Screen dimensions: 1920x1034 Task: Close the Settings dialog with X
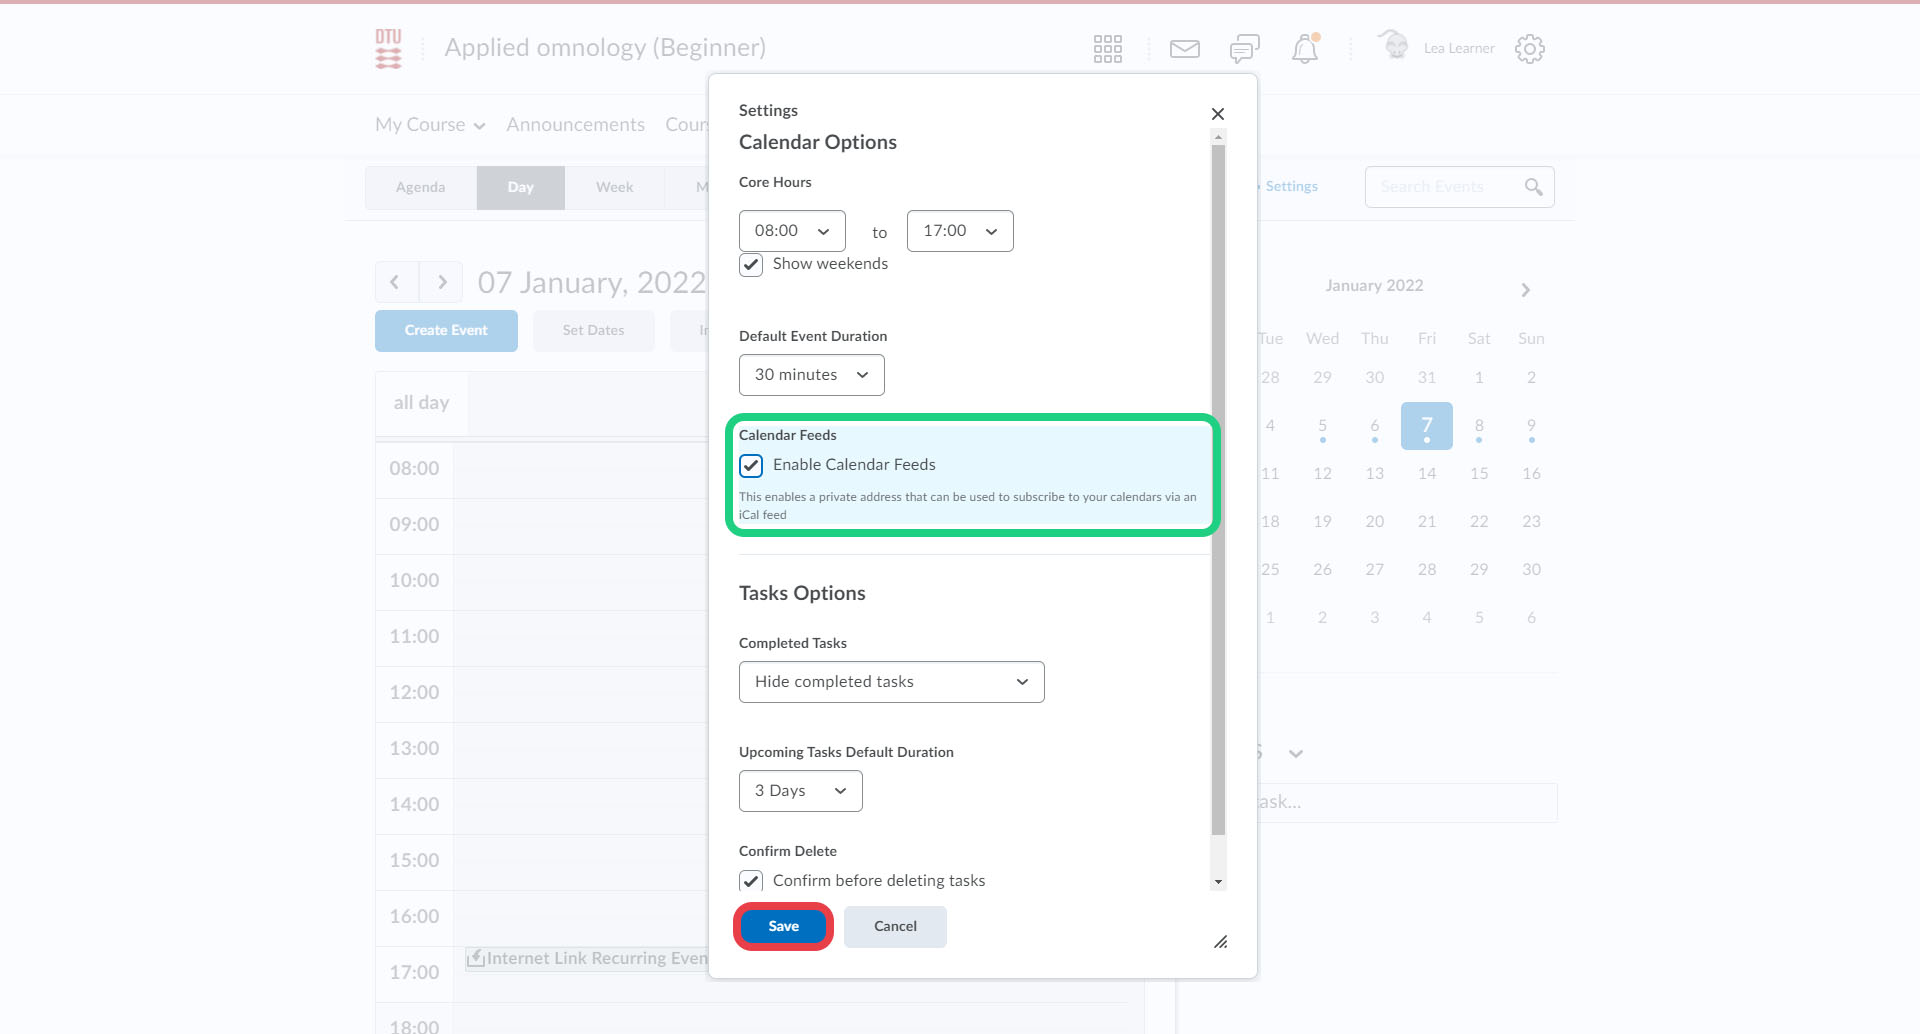1217,114
